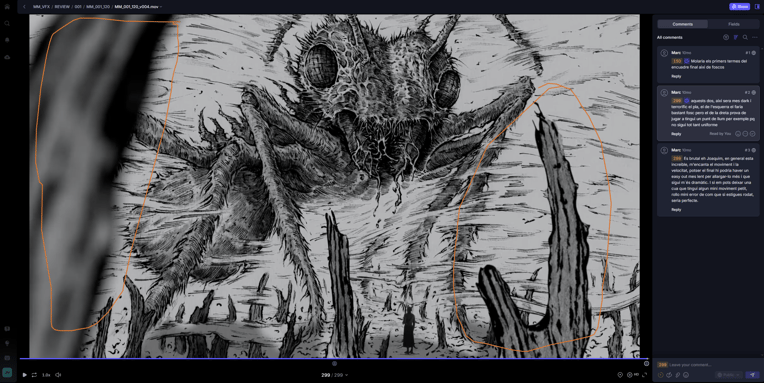Viewport: 764px width, 383px height.
Task: Mute the player volume
Action: click(58, 375)
